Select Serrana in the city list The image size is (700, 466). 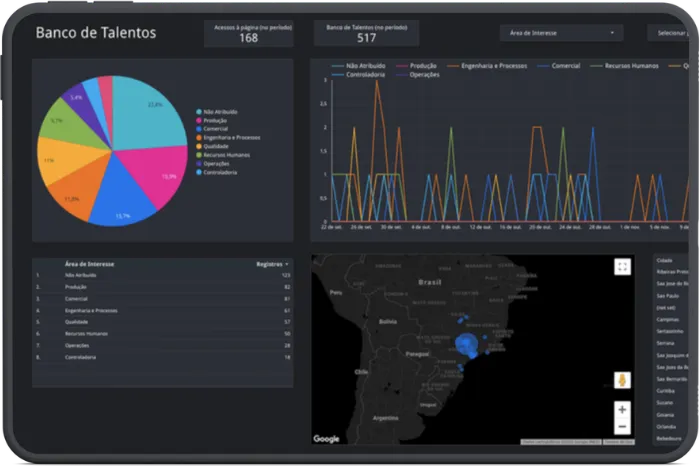click(665, 343)
